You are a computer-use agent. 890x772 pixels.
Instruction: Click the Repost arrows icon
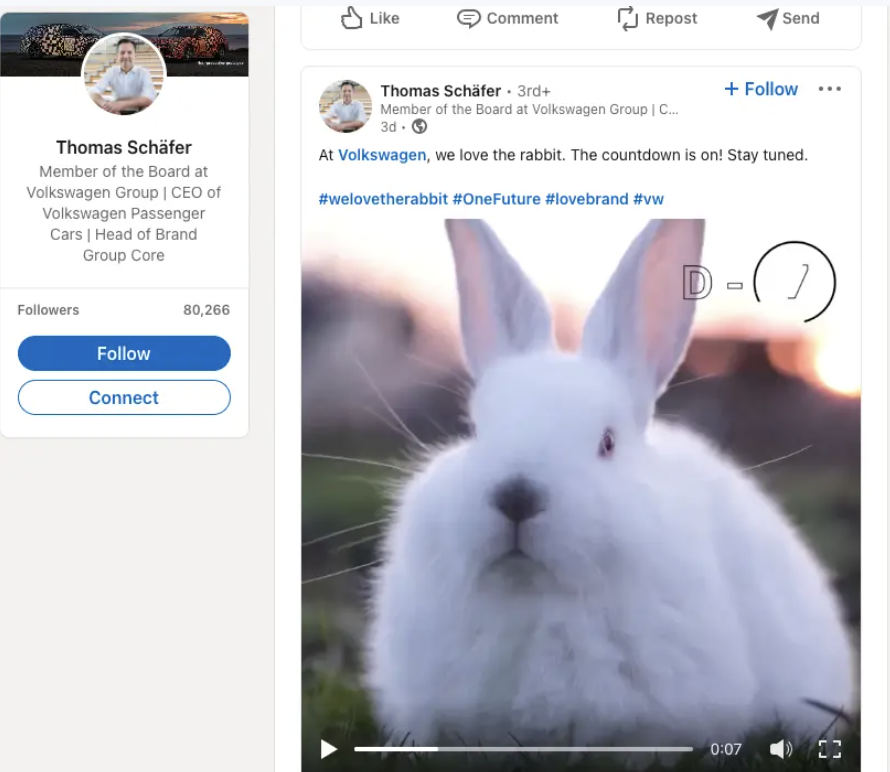coord(627,18)
